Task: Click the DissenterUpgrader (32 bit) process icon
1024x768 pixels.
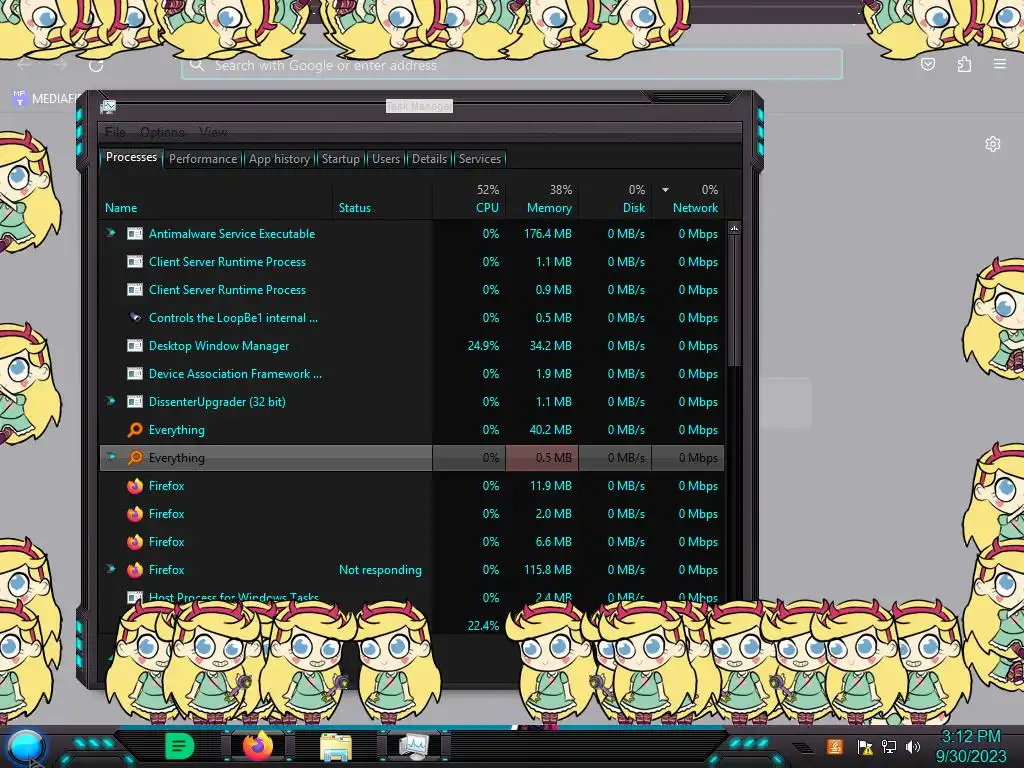Action: (135, 402)
